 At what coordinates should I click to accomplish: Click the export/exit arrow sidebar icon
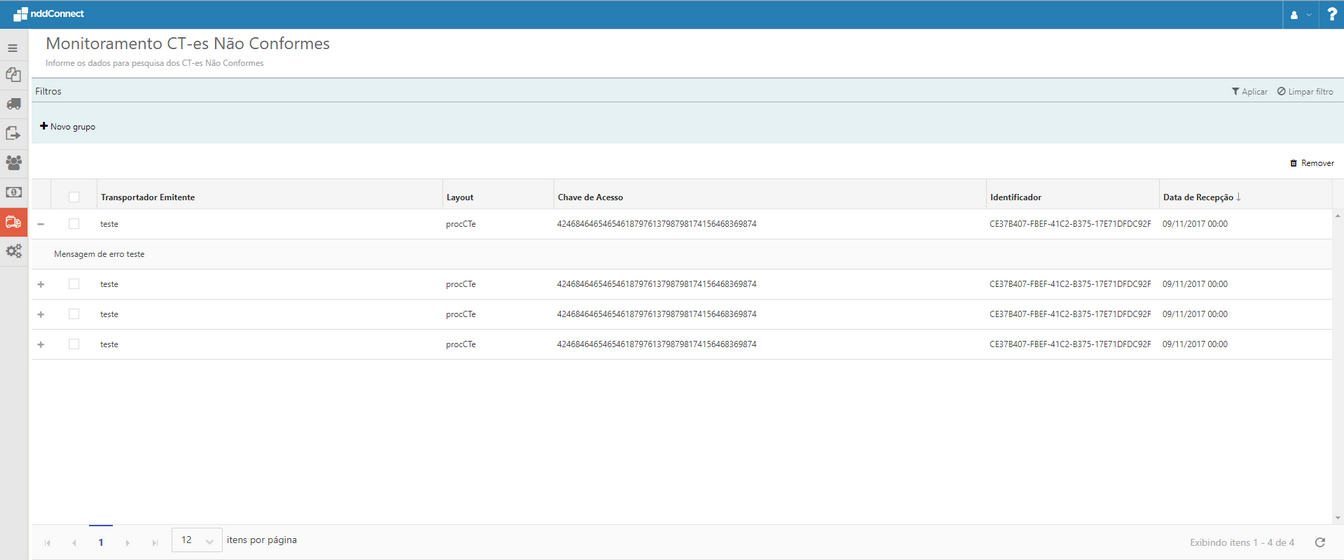13,133
